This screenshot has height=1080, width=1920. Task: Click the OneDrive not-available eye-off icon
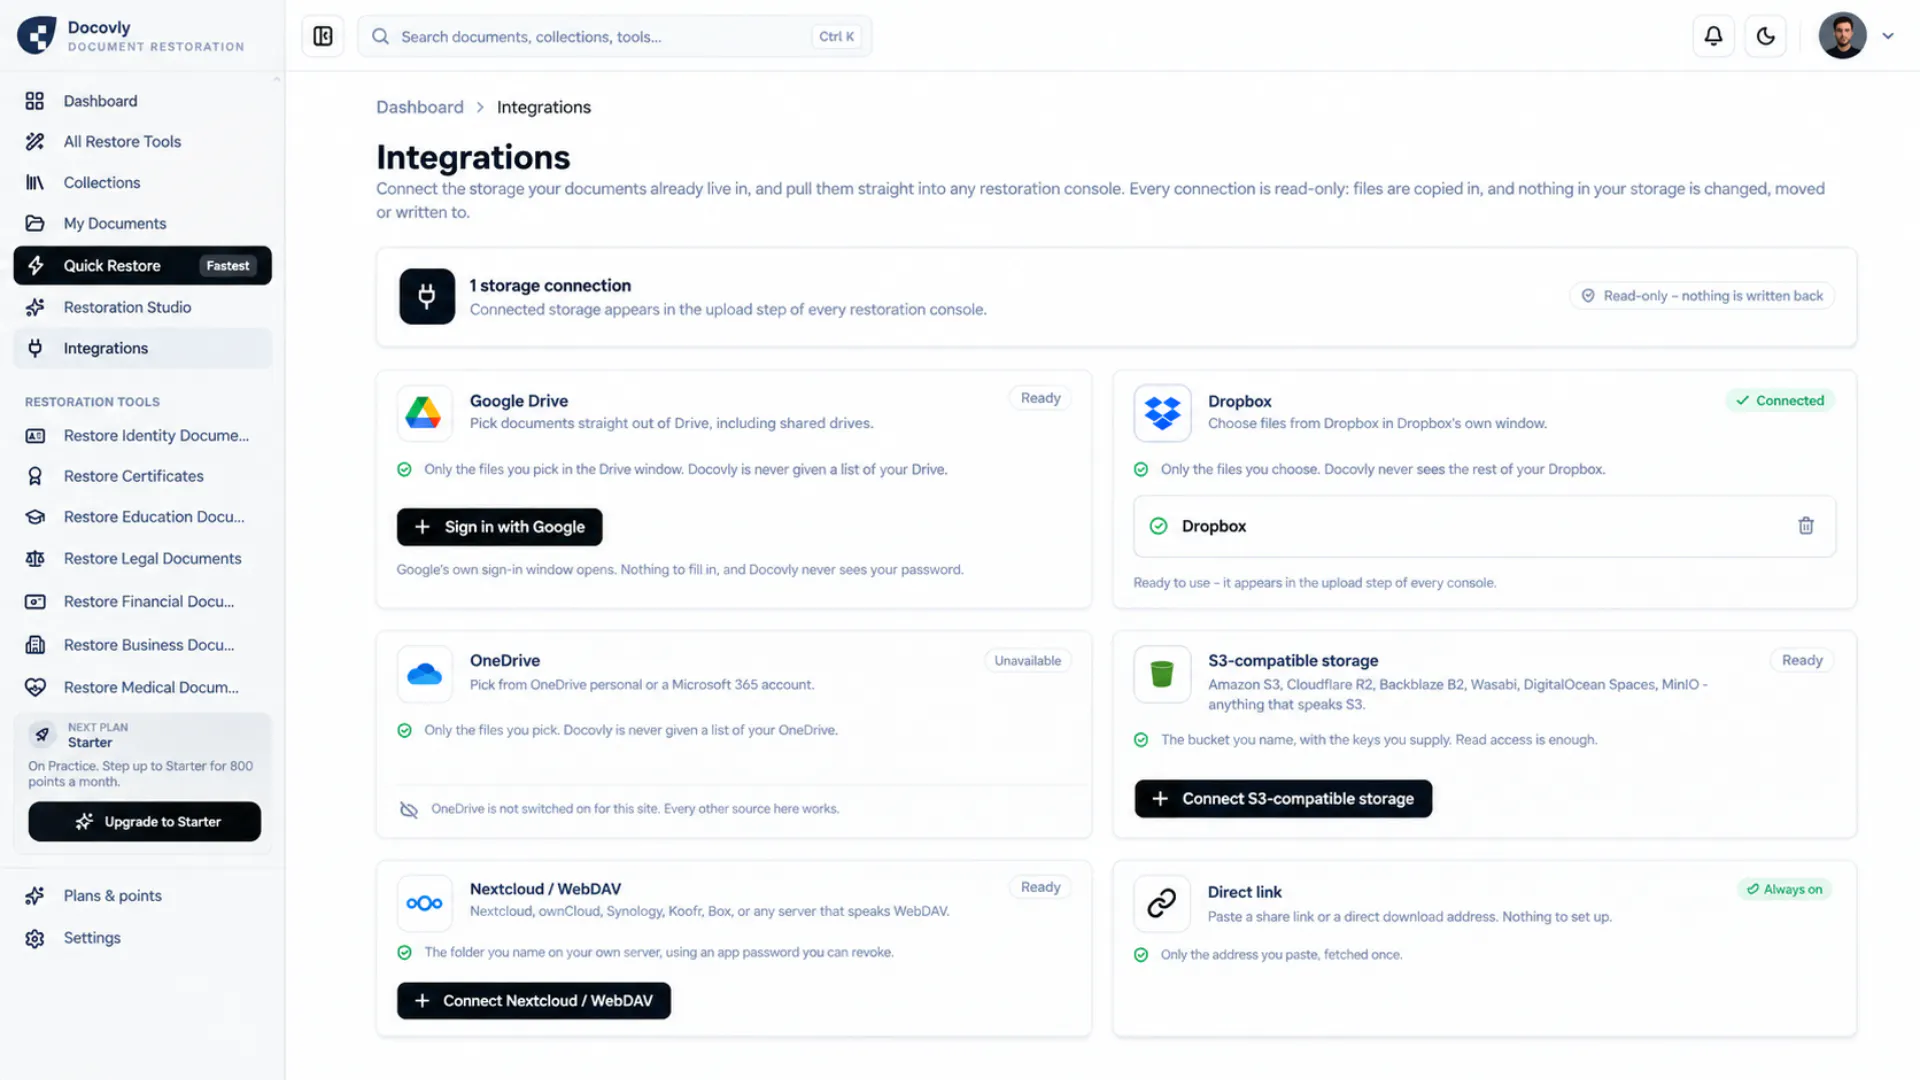(x=409, y=810)
